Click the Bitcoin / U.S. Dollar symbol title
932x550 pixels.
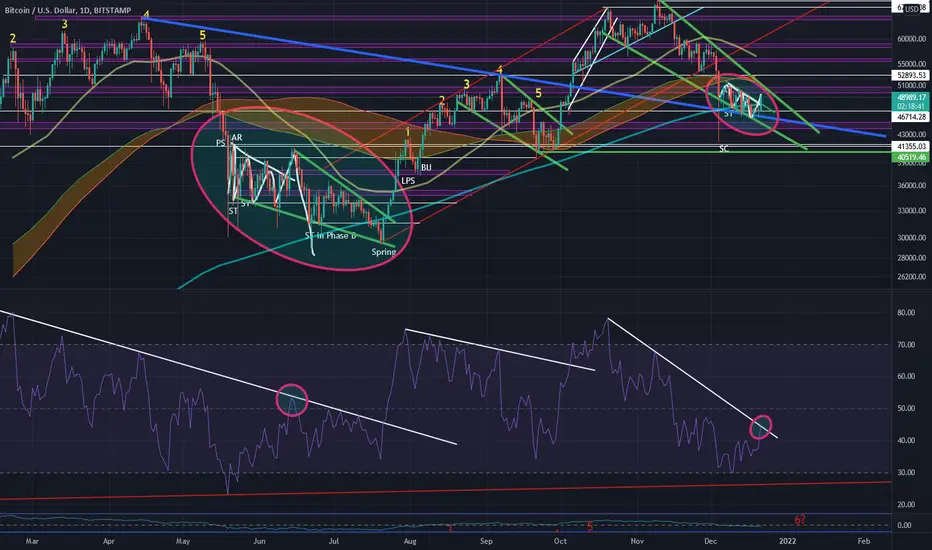pos(41,10)
